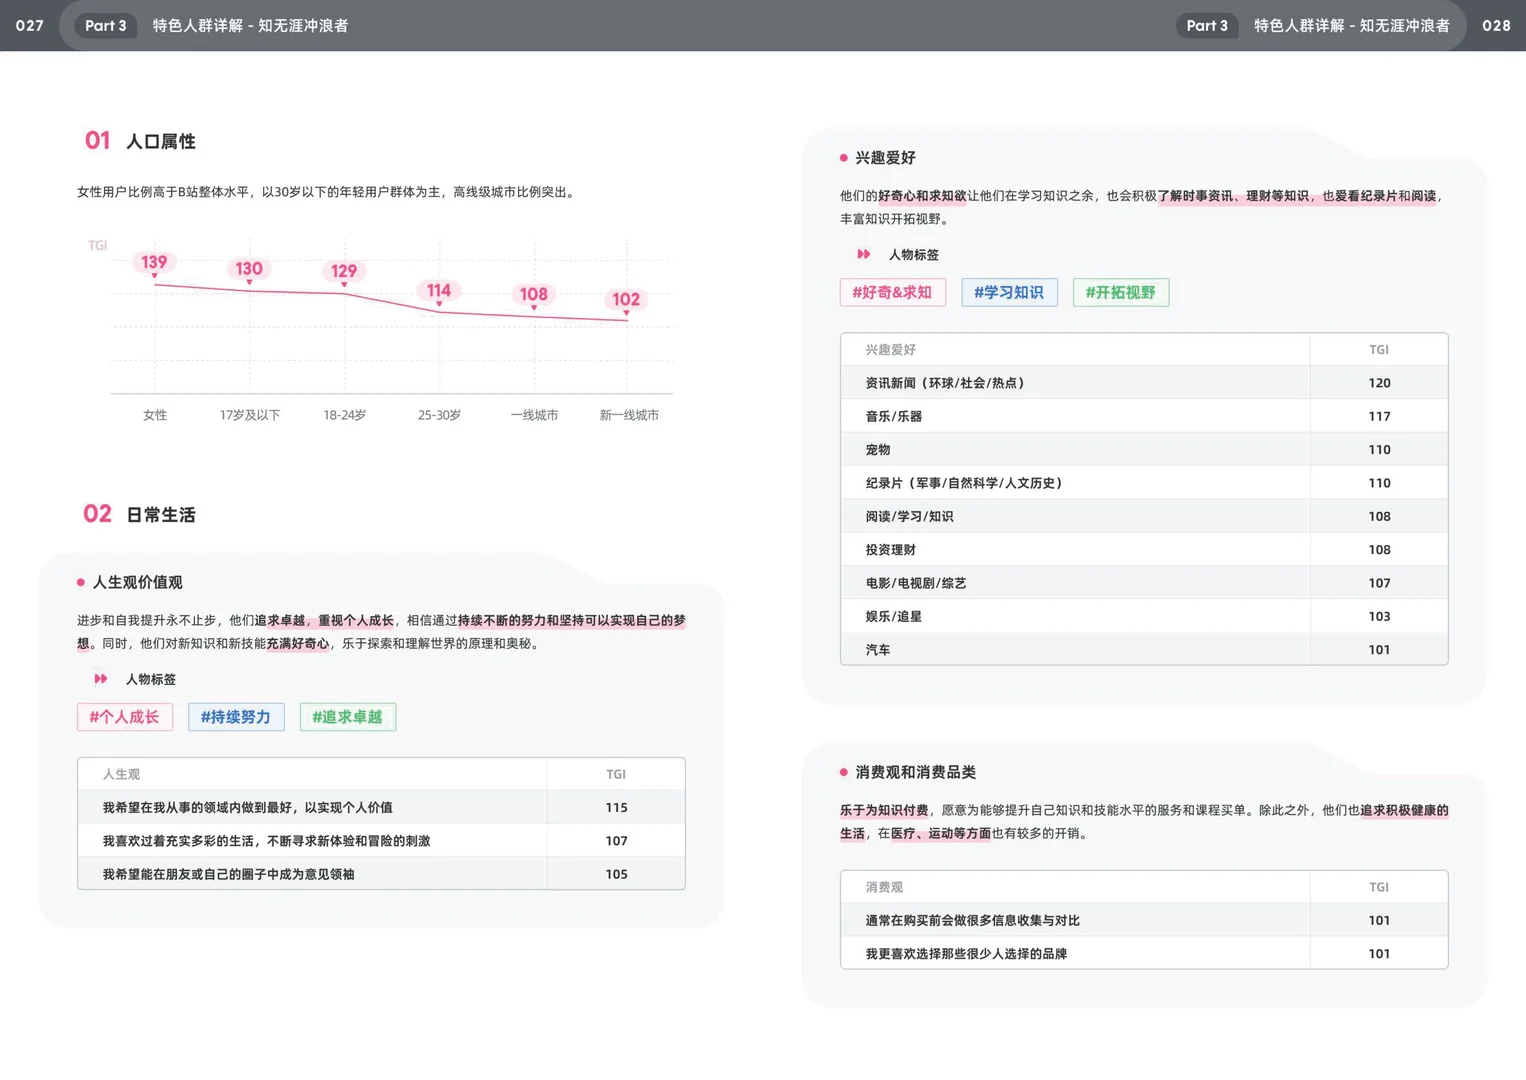Click the 娱乐/追星 row
Viewport: 1526px width, 1080px height.
click(x=1144, y=616)
